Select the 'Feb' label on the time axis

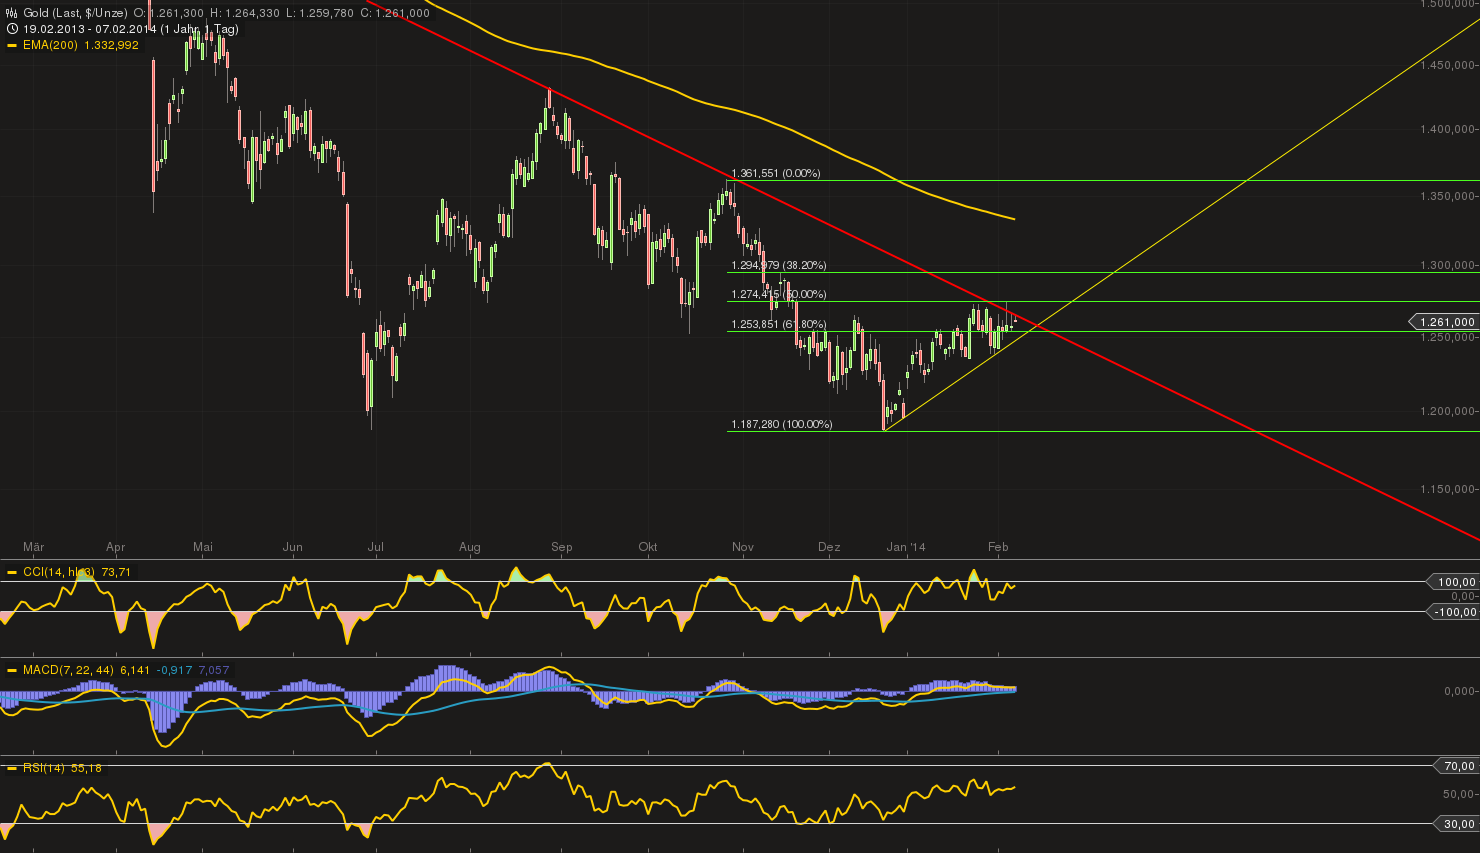pos(997,547)
